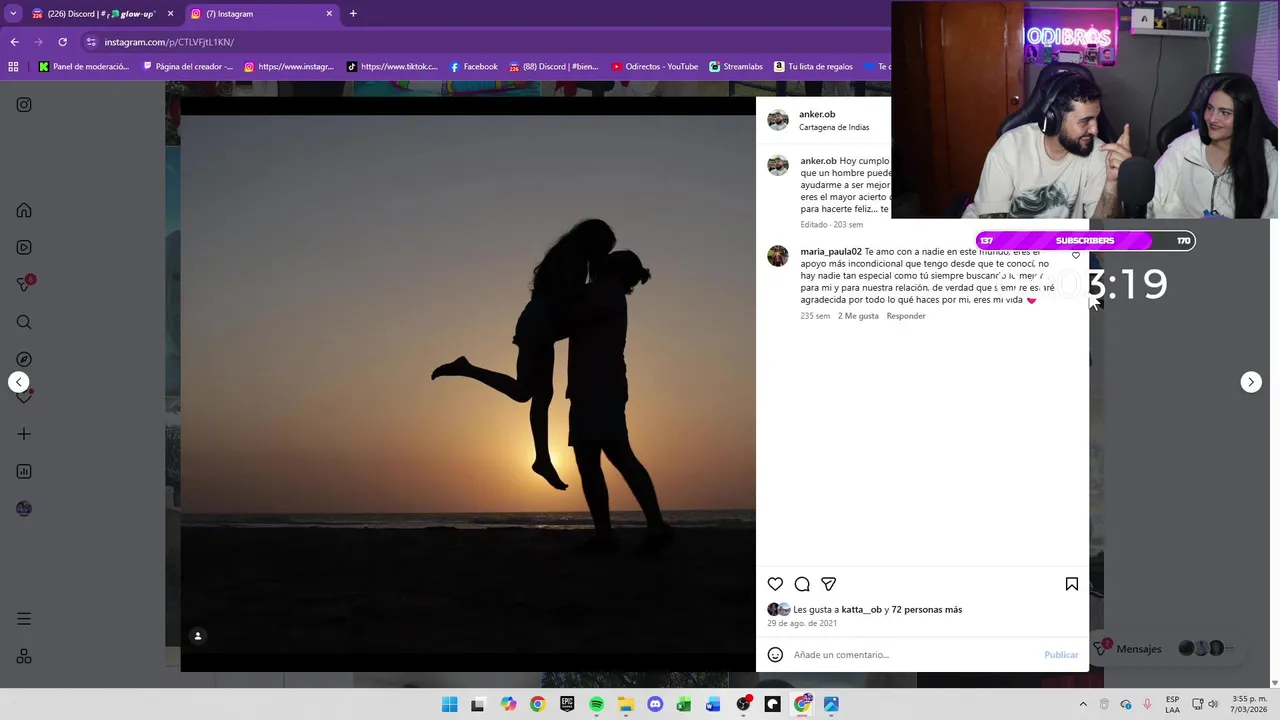1280x720 pixels.
Task: Open the apps grid in bookmarks bar
Action: pos(13,67)
